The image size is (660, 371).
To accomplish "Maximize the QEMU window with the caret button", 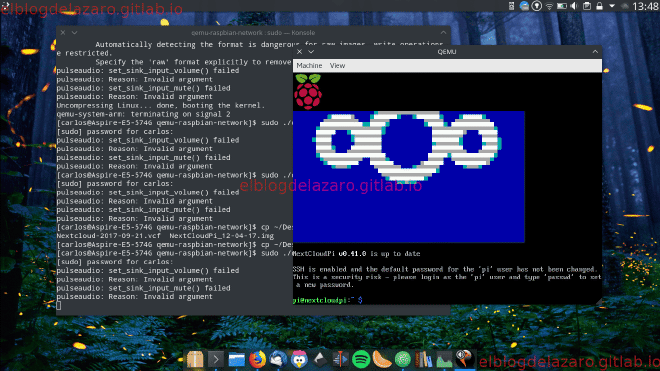I will coord(595,51).
